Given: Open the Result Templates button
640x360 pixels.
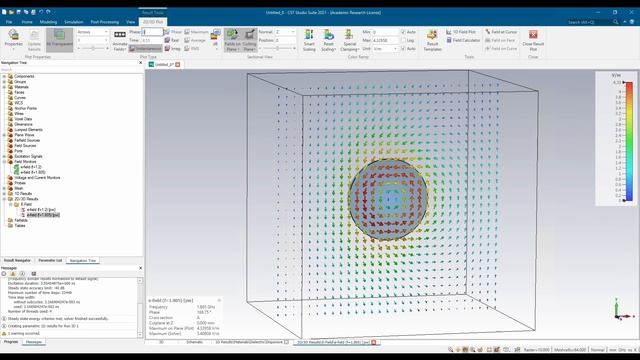Looking at the screenshot, I should coord(432,40).
